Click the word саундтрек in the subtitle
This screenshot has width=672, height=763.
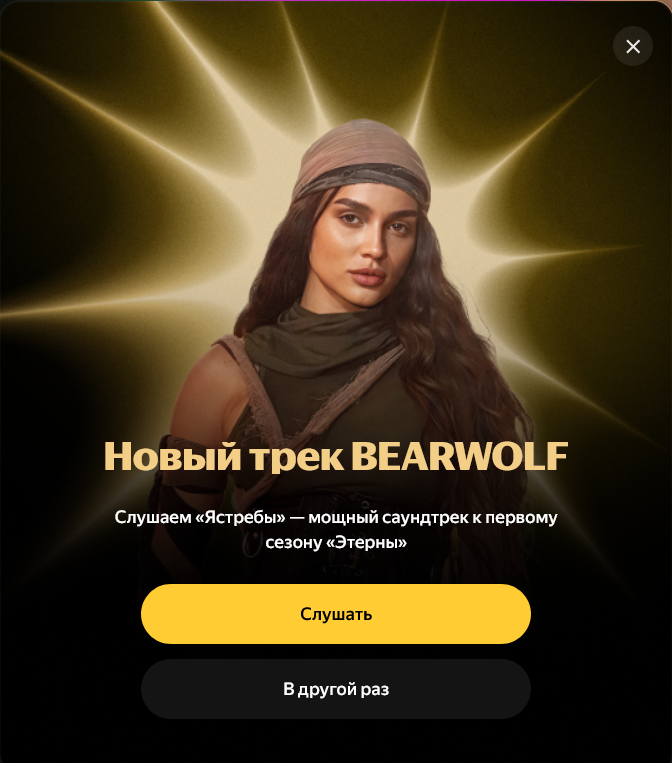424,517
